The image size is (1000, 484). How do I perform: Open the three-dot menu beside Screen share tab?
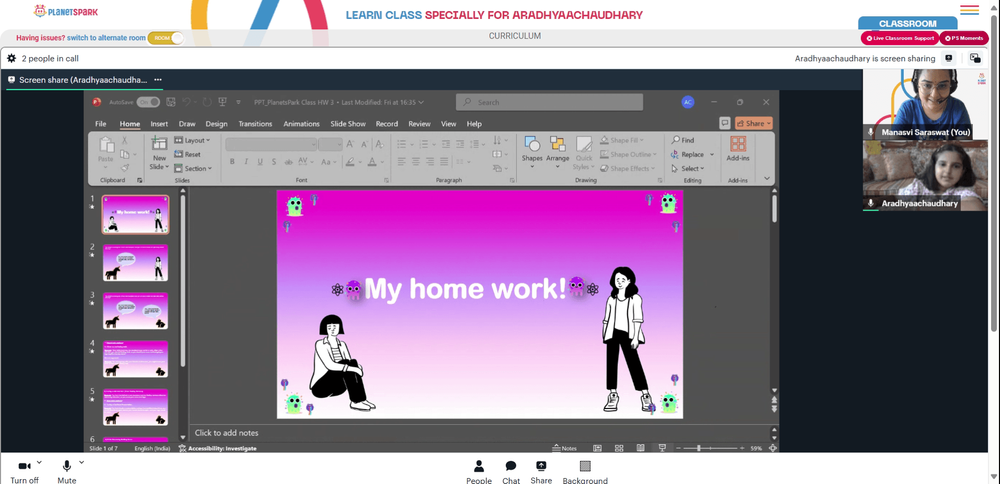click(158, 80)
